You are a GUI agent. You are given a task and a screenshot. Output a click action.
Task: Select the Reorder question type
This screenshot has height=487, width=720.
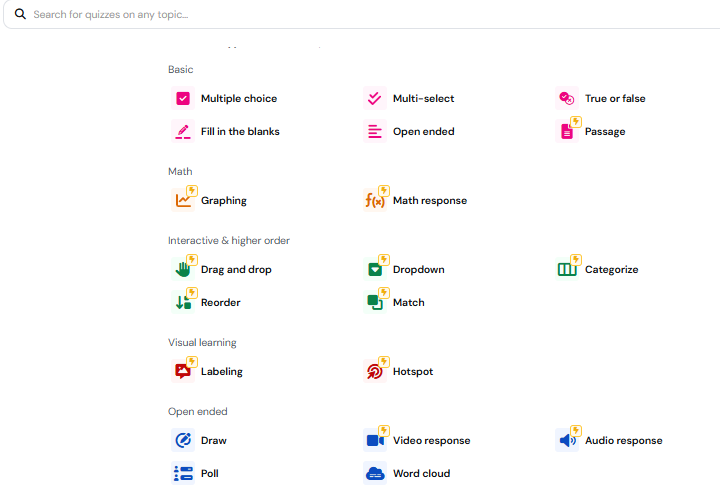click(220, 303)
